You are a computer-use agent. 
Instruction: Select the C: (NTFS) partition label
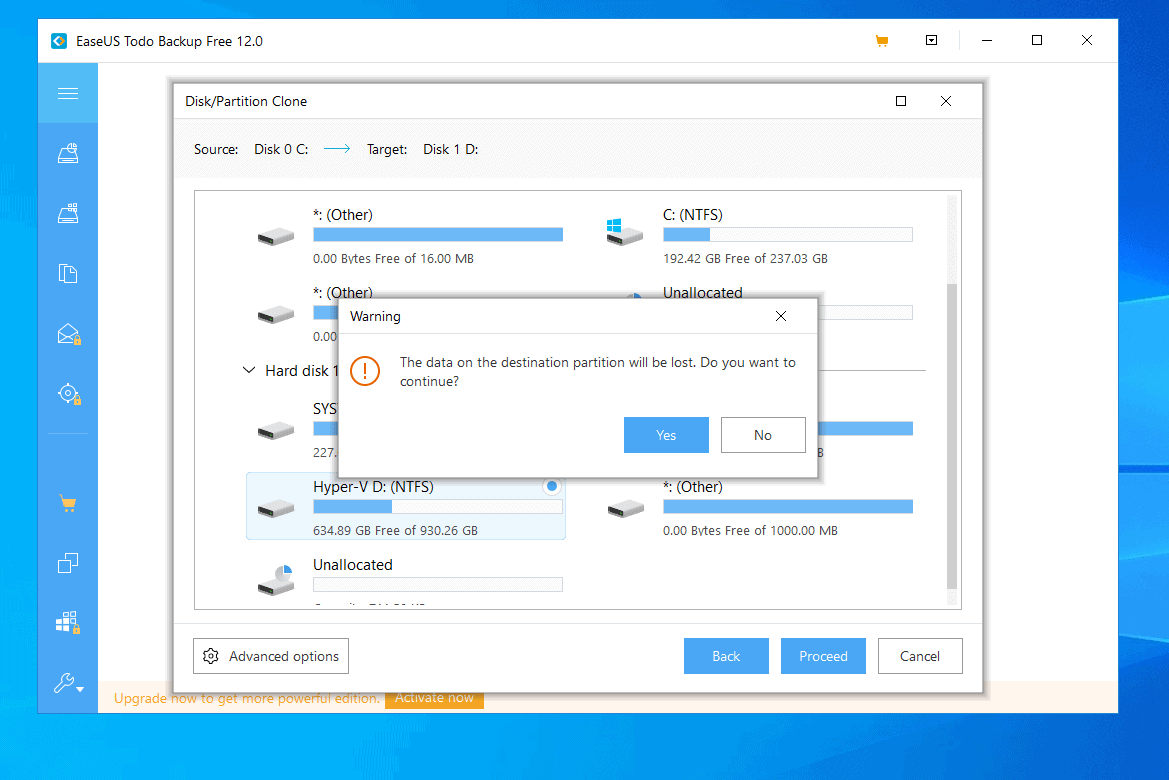click(x=693, y=215)
